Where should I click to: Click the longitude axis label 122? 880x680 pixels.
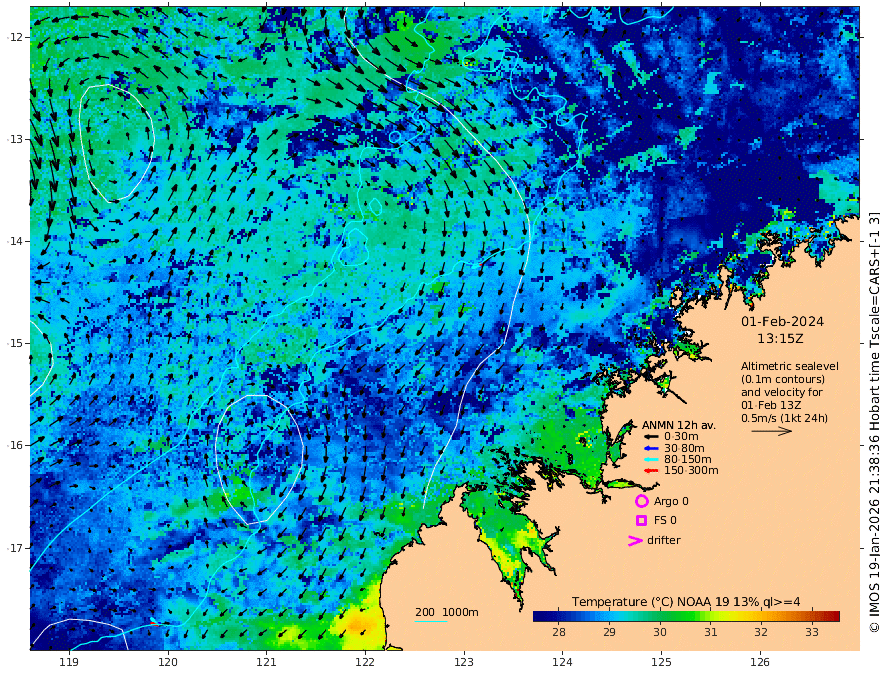tap(365, 663)
